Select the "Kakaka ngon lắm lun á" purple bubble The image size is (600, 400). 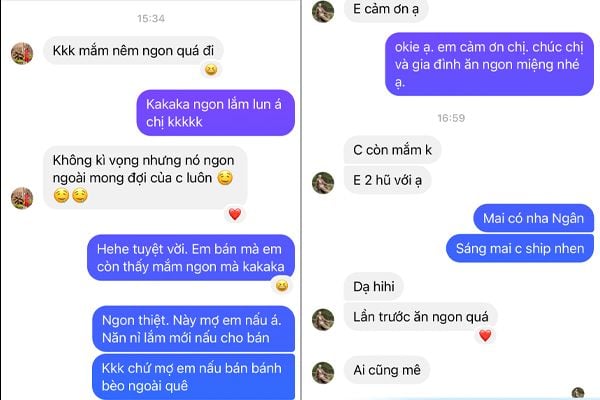(x=216, y=113)
